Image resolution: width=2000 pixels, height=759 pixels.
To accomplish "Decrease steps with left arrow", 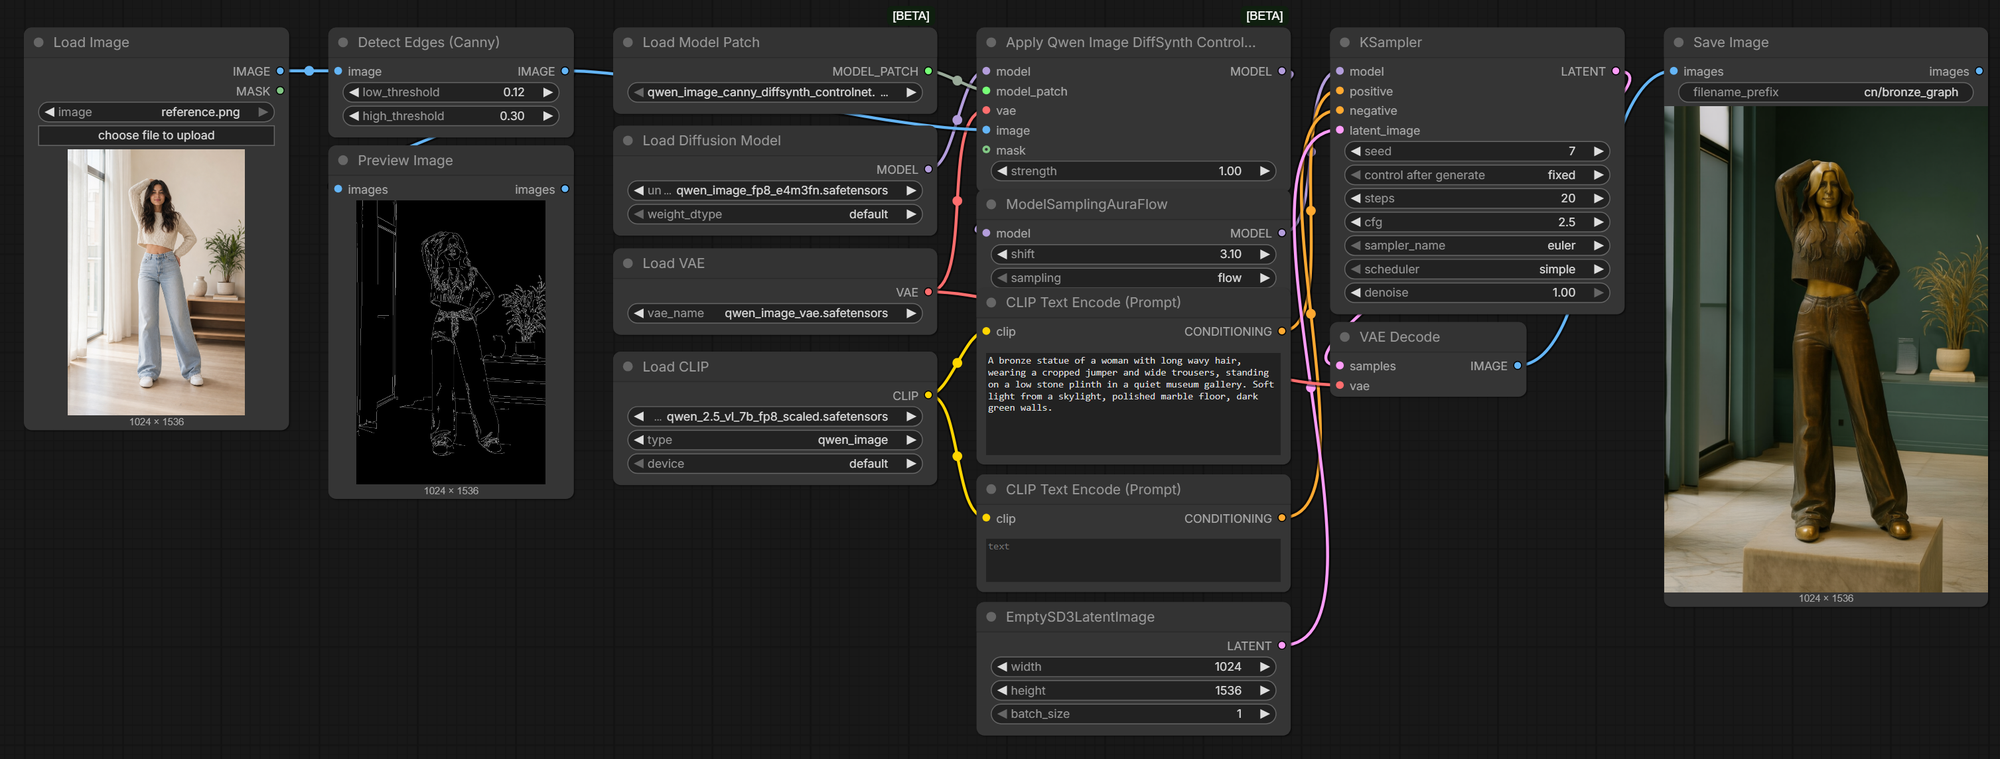I will pyautogui.click(x=1356, y=198).
